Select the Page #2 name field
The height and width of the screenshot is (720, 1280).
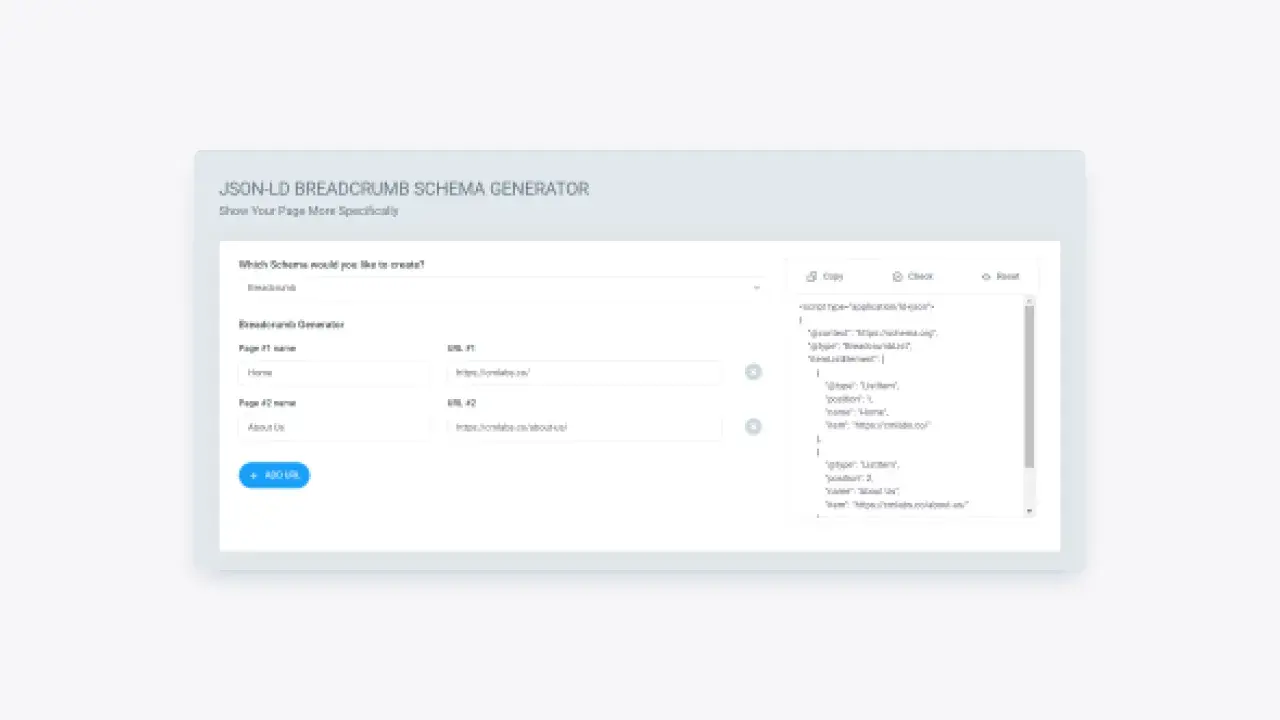tap(334, 427)
